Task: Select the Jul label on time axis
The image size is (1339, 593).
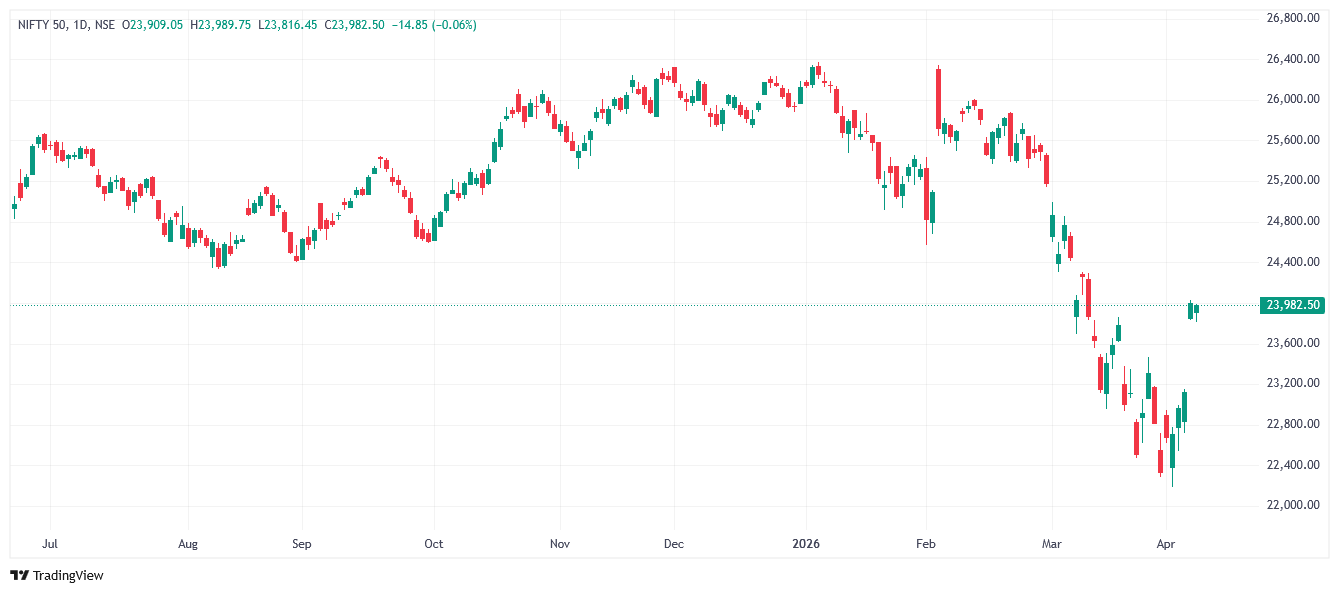Action: click(x=50, y=545)
